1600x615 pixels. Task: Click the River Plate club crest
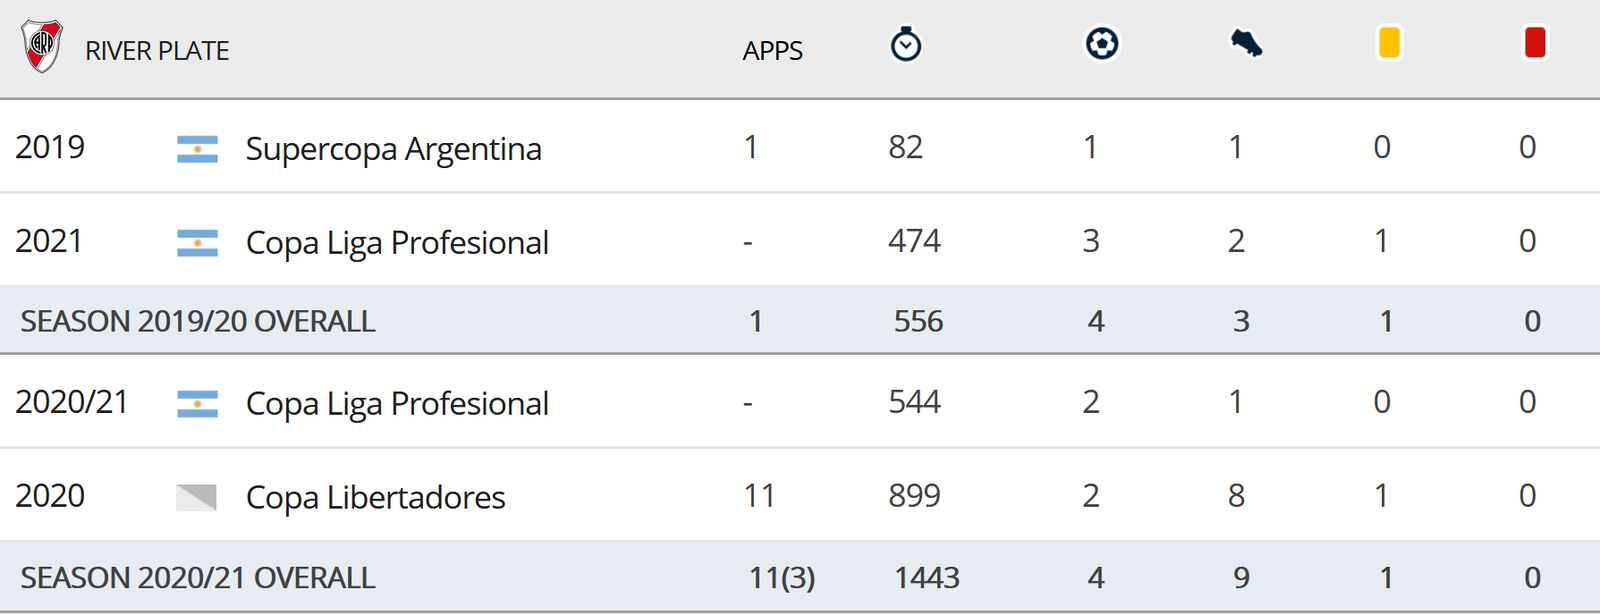42,46
